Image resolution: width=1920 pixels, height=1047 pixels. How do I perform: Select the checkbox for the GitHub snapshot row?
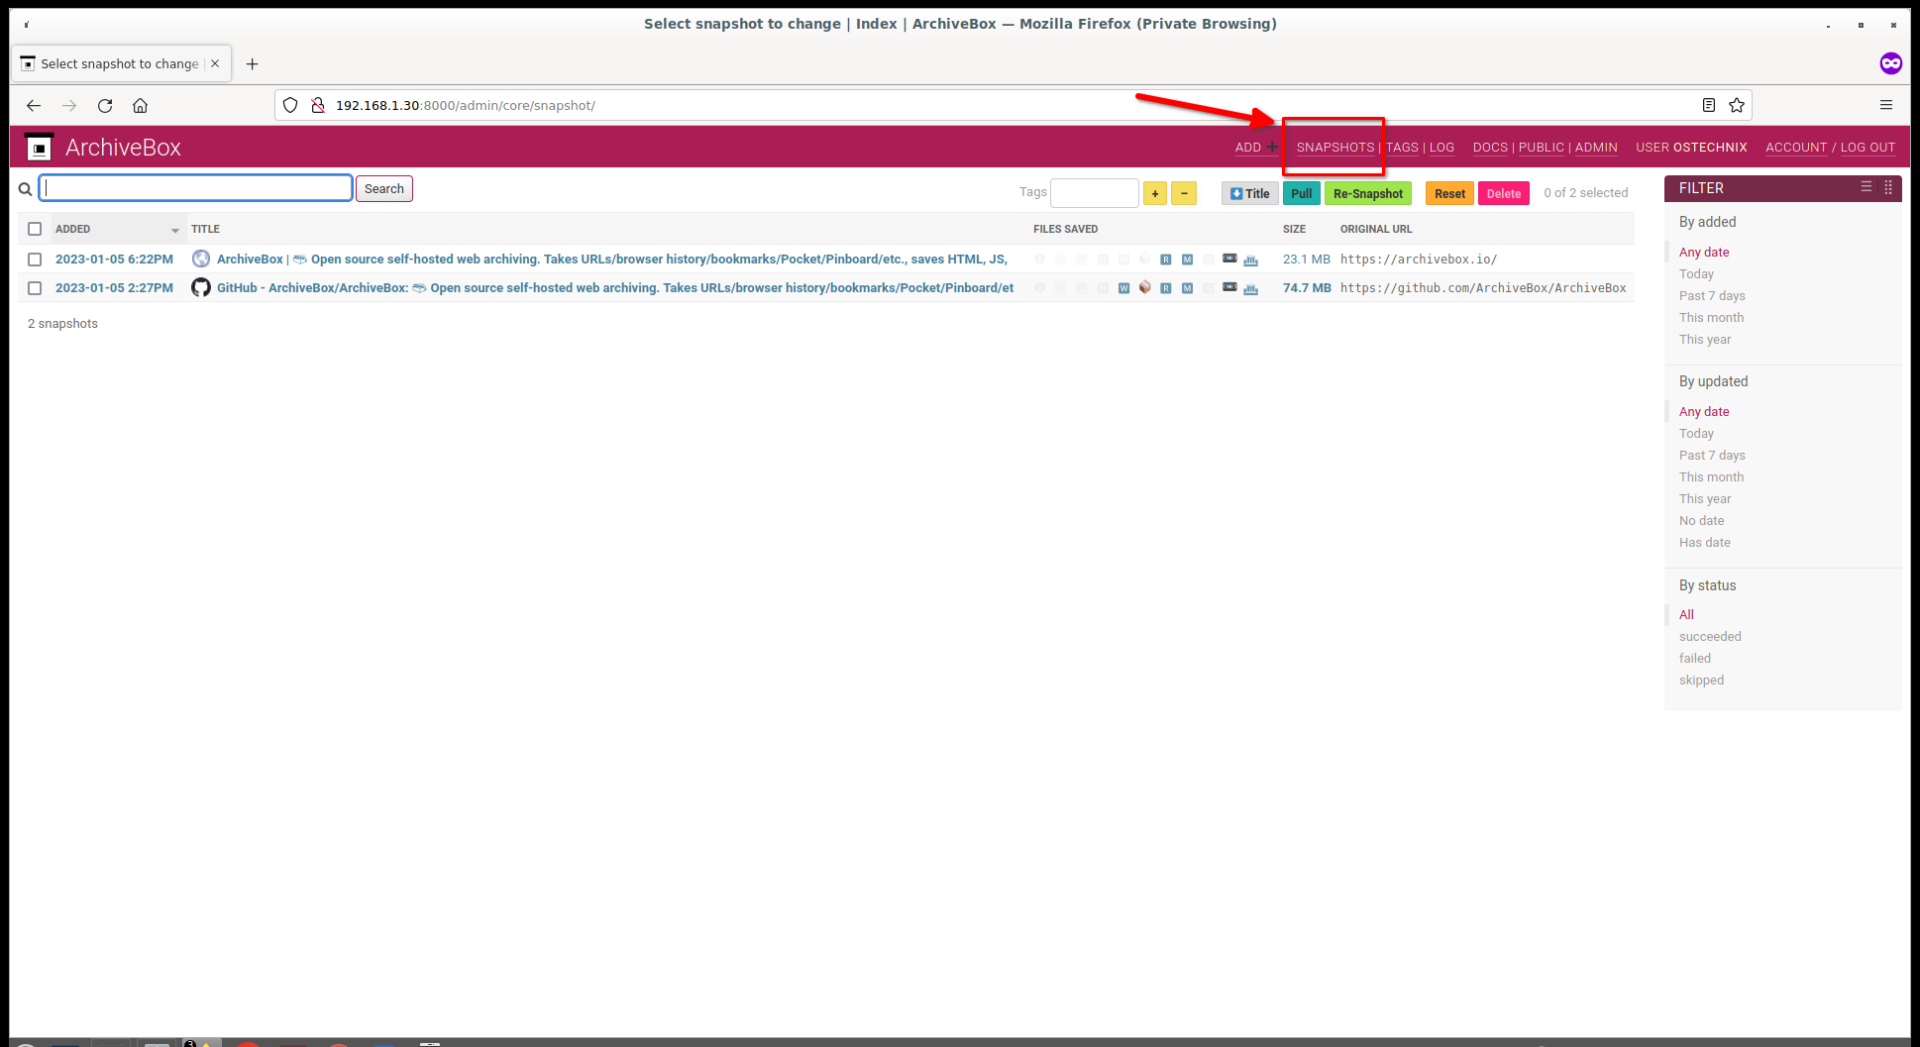click(35, 288)
